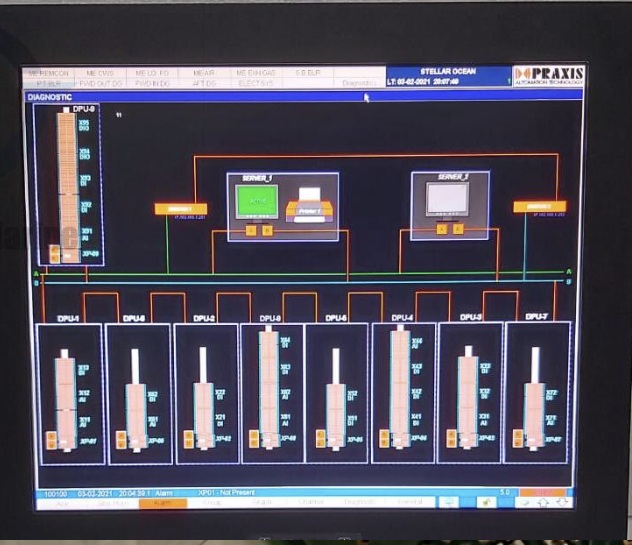Open the FWD IN DG page tab

coord(152,83)
